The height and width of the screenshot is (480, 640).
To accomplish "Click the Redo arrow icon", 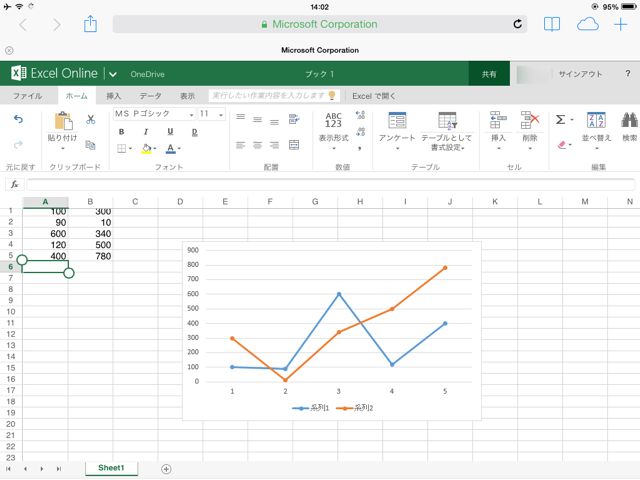I will point(18,144).
